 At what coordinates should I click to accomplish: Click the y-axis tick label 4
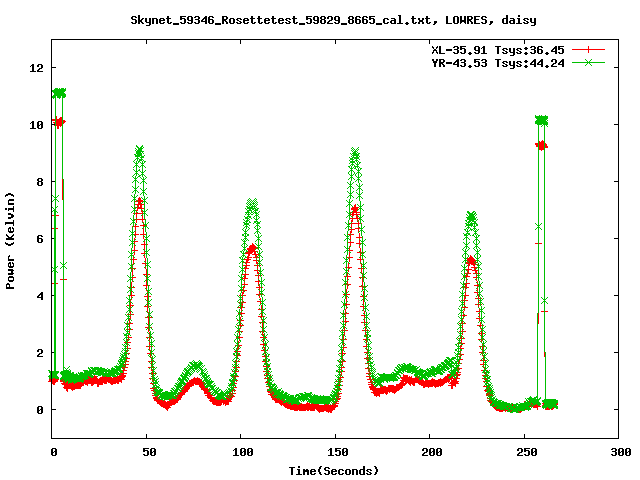point(40,296)
